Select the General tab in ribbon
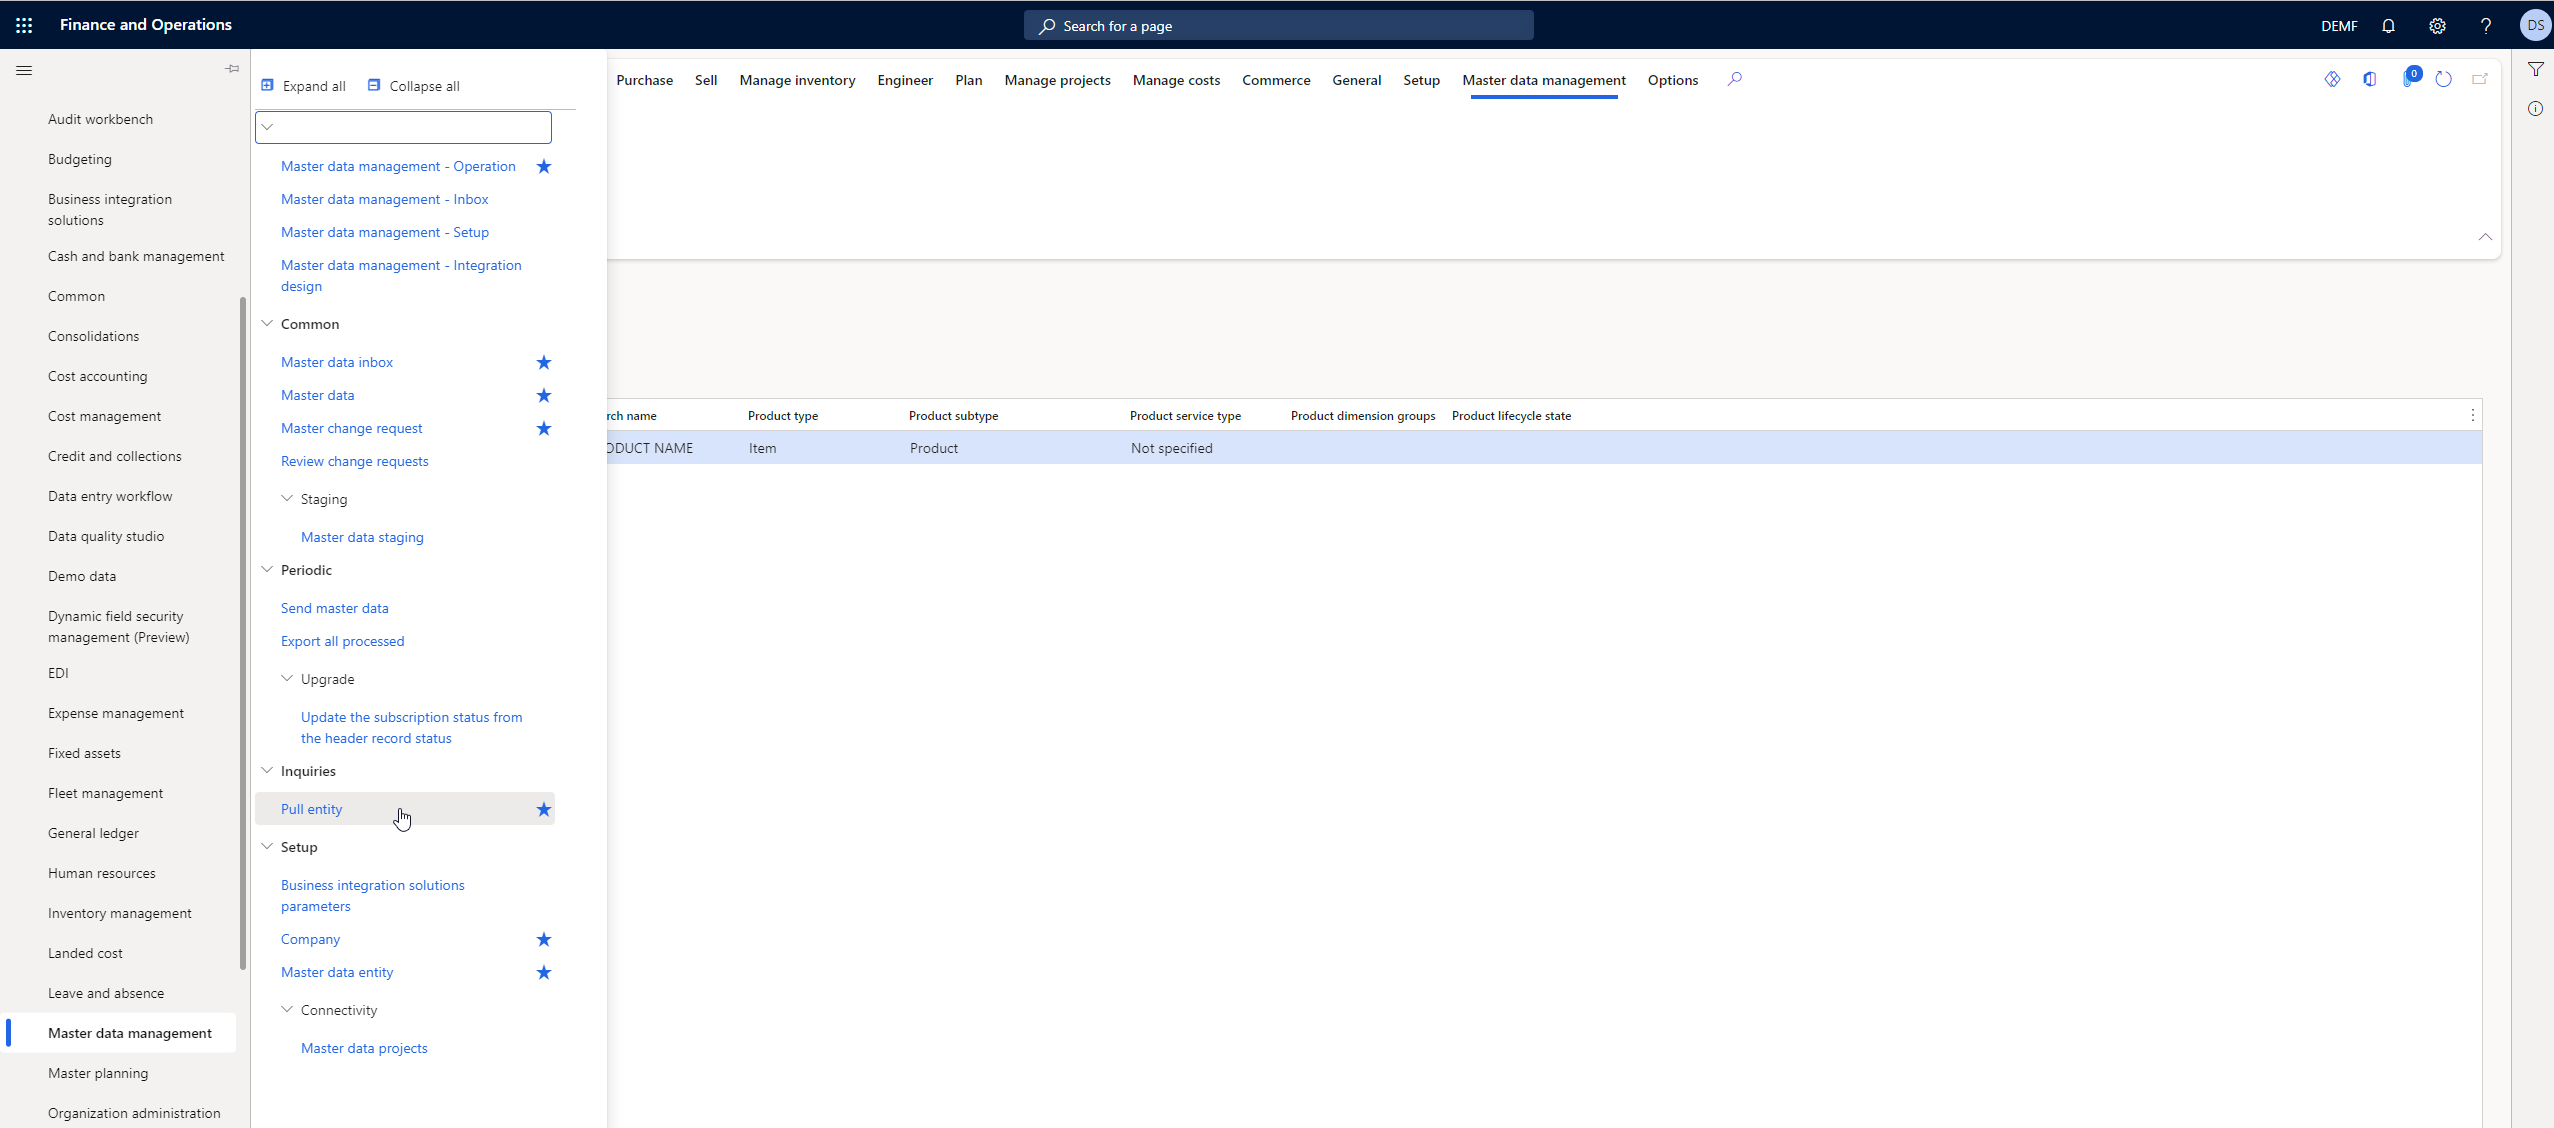The height and width of the screenshot is (1128, 2554). tap(1357, 80)
